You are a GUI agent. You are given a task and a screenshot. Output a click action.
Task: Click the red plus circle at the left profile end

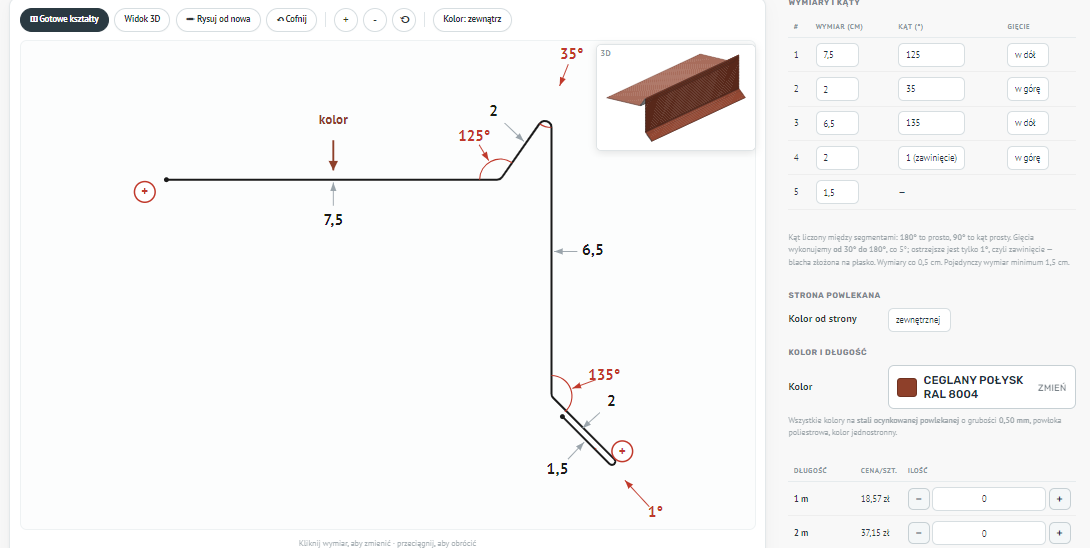145,191
